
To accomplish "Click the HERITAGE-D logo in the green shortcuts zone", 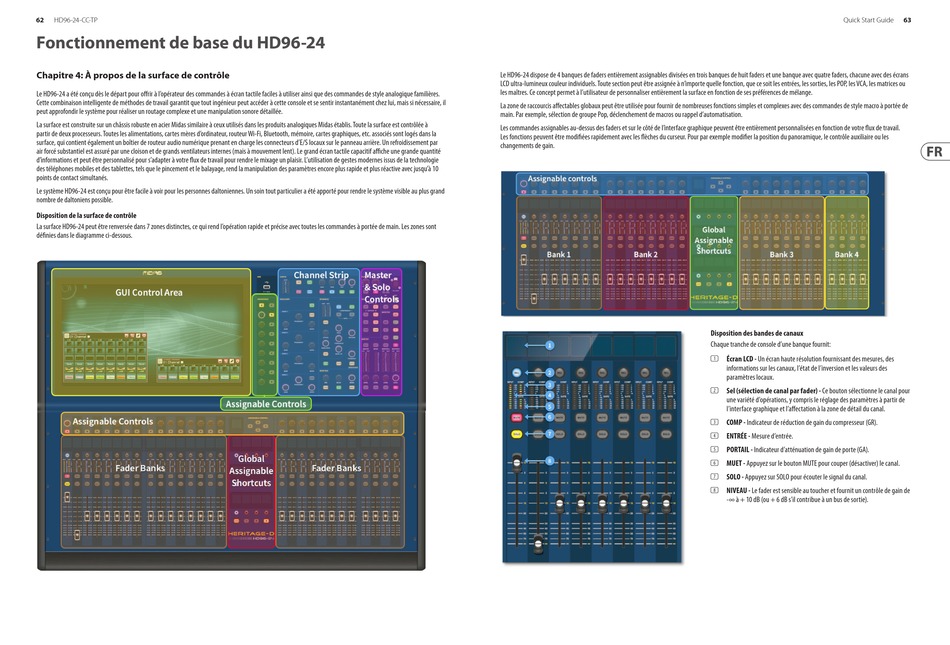I will (x=714, y=299).
